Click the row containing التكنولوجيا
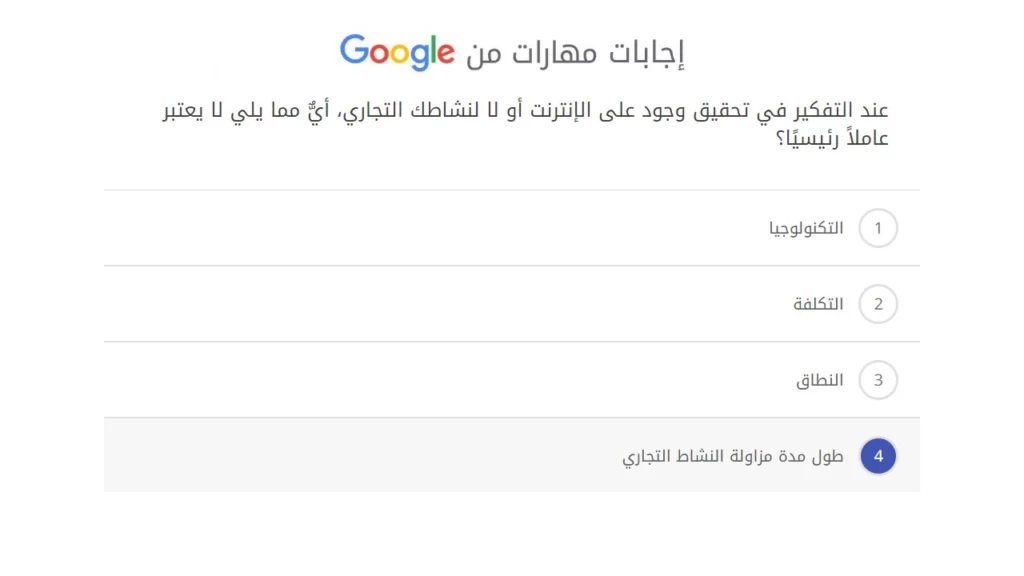Screen dimensions: 1024x576 click(512, 227)
